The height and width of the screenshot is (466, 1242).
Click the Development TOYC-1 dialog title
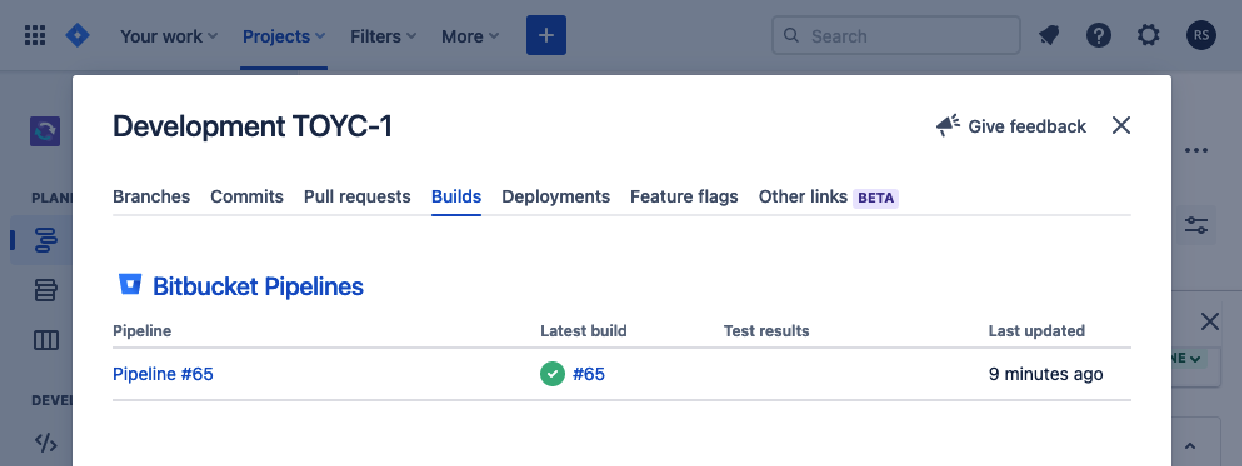pos(253,126)
